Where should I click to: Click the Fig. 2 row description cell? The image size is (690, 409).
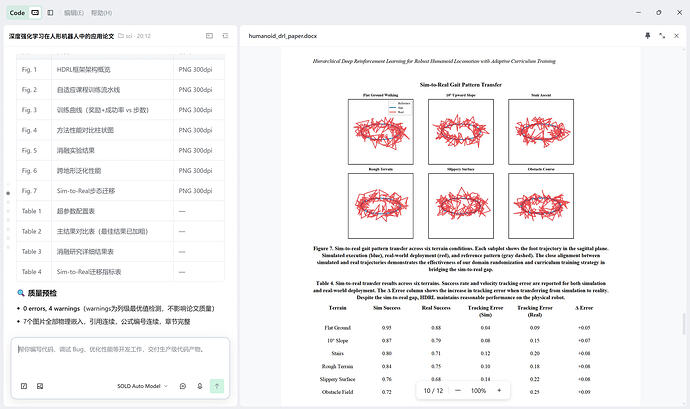112,90
